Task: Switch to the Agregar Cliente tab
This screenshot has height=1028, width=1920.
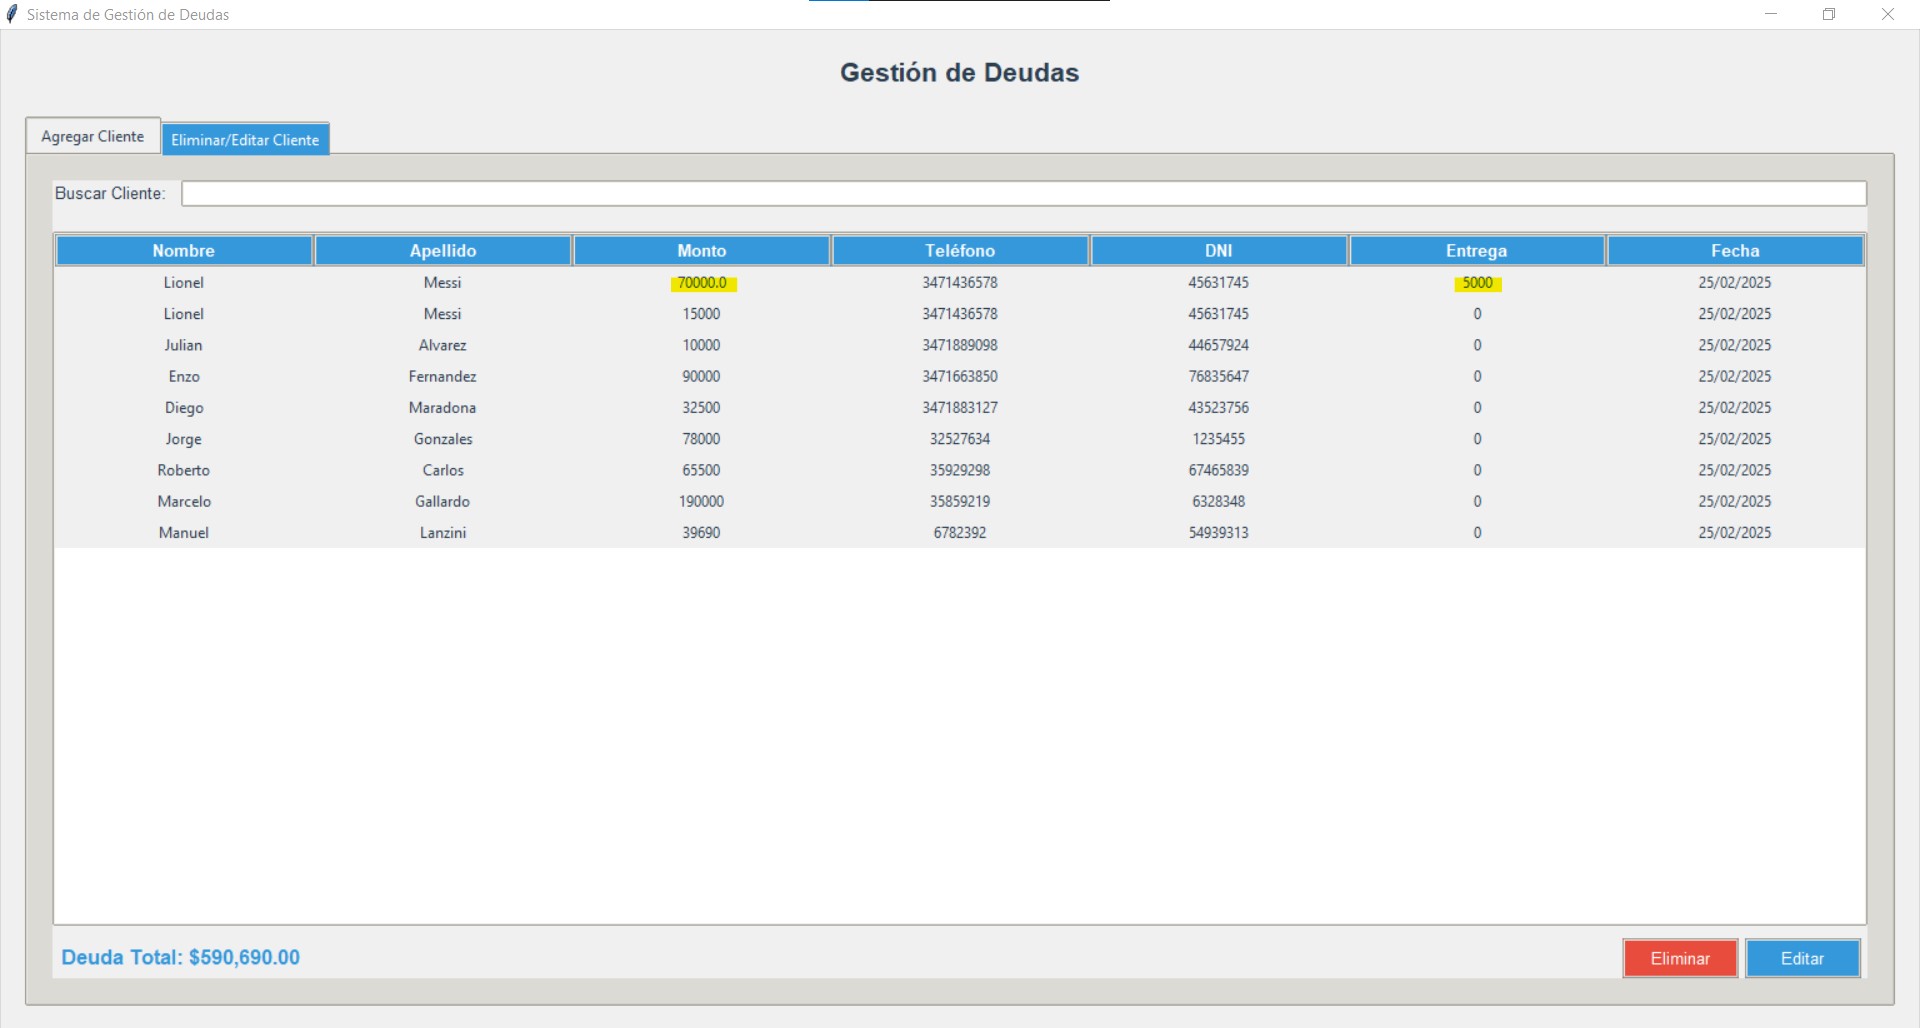Action: coord(92,136)
